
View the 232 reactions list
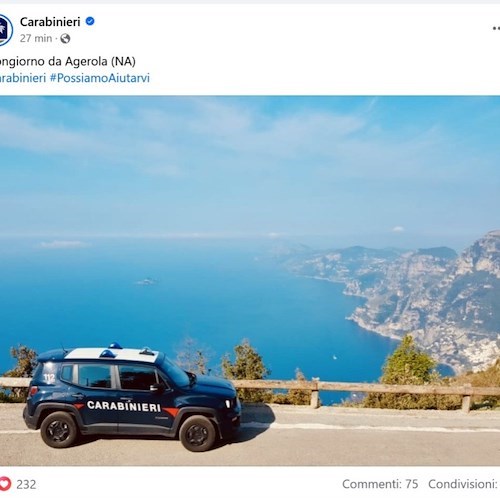[x=26, y=484]
